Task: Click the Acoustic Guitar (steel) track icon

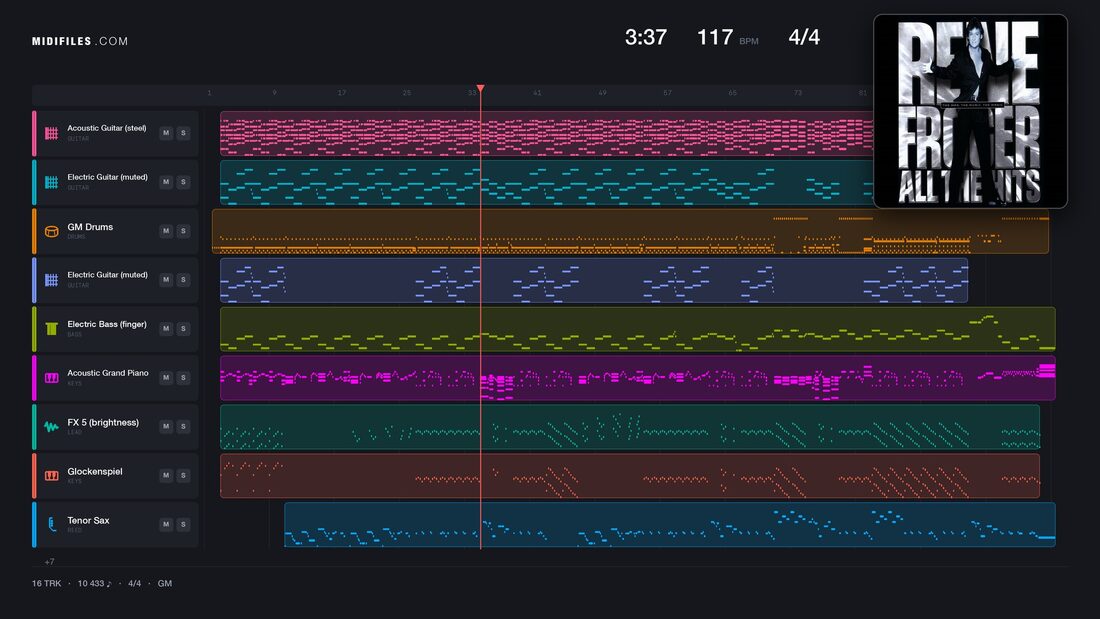Action: (51, 133)
